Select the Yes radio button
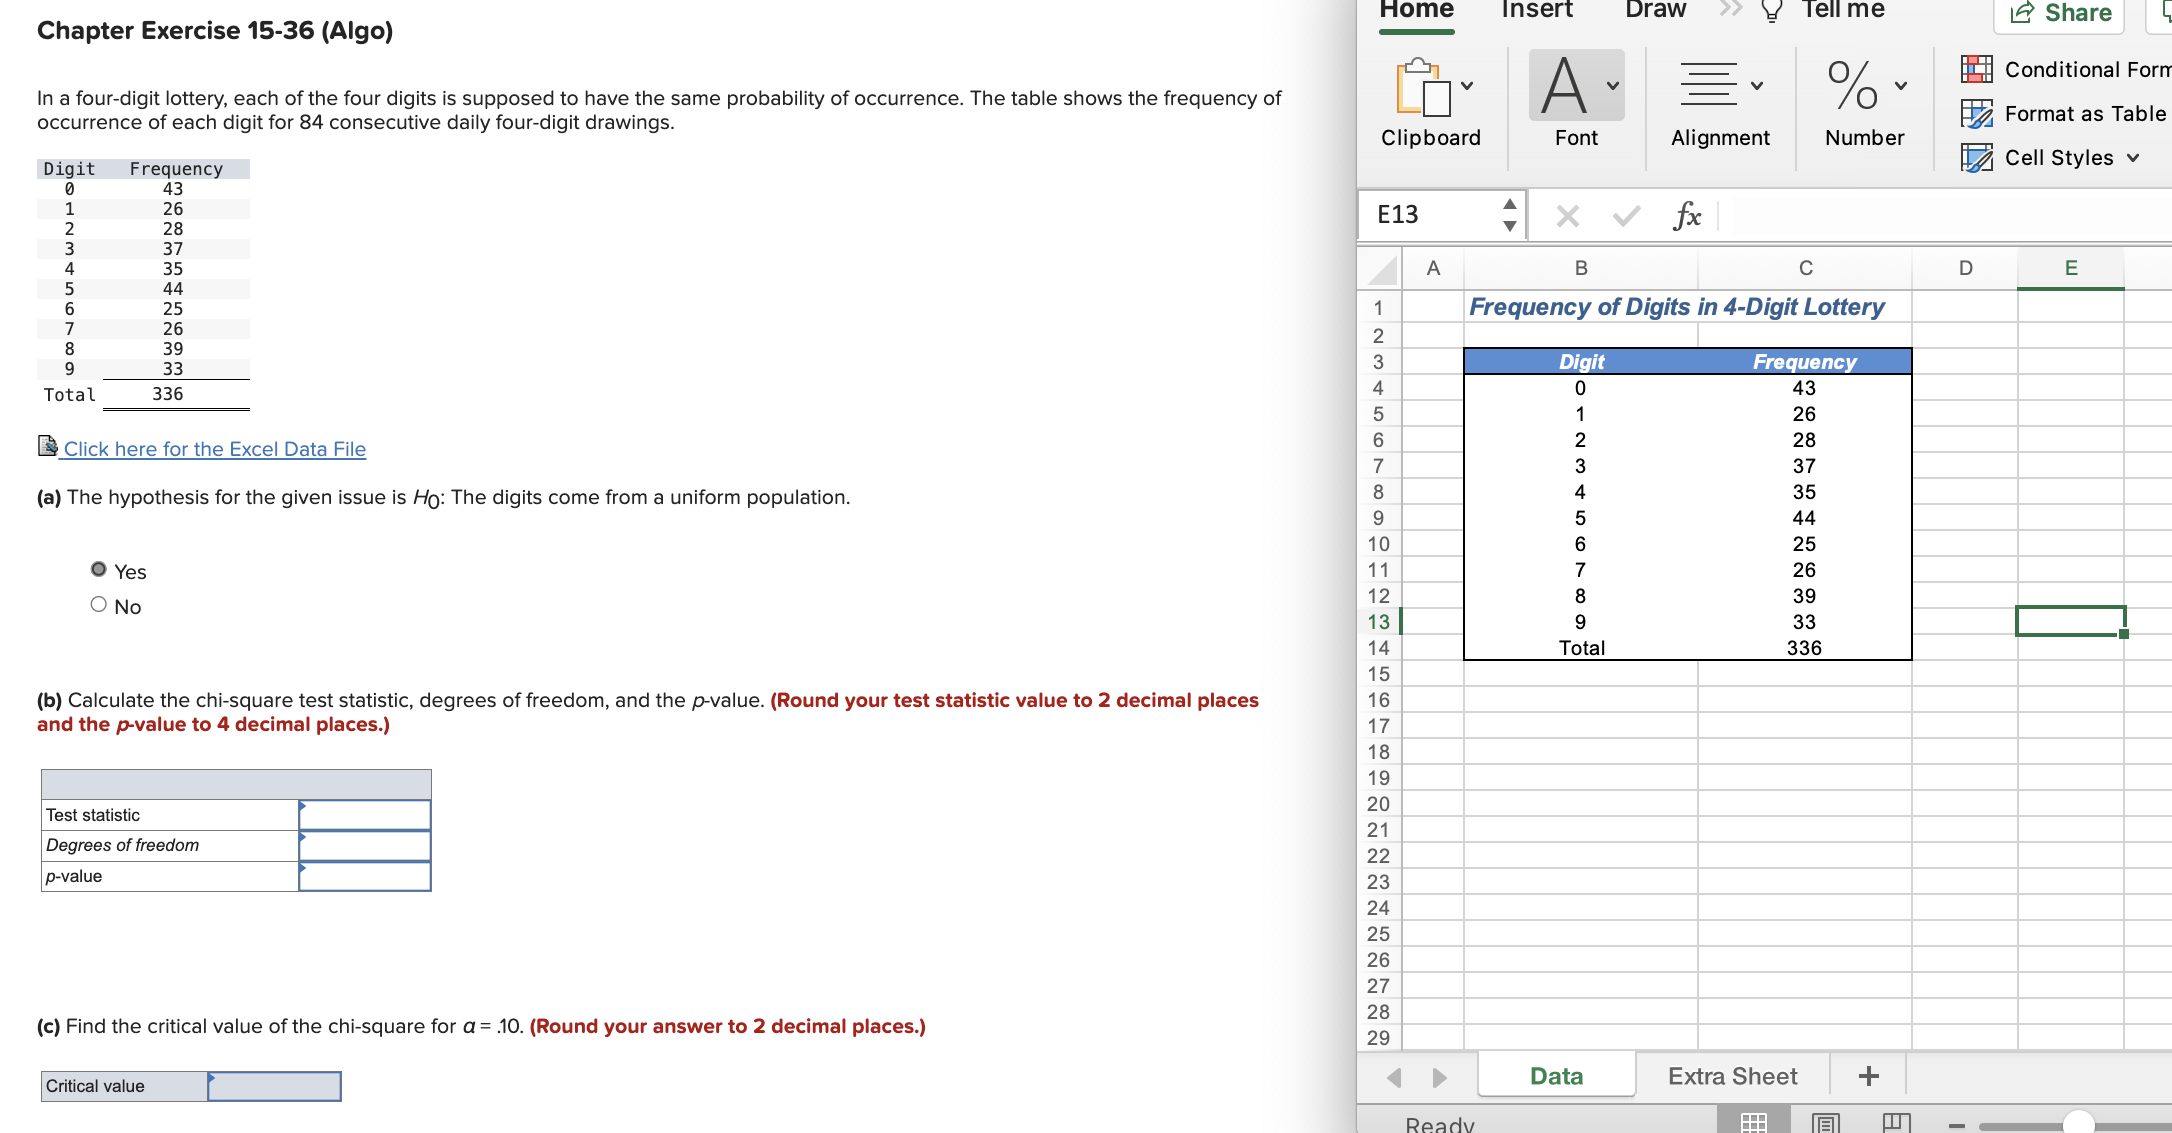Viewport: 2172px width, 1133px height. (x=98, y=570)
